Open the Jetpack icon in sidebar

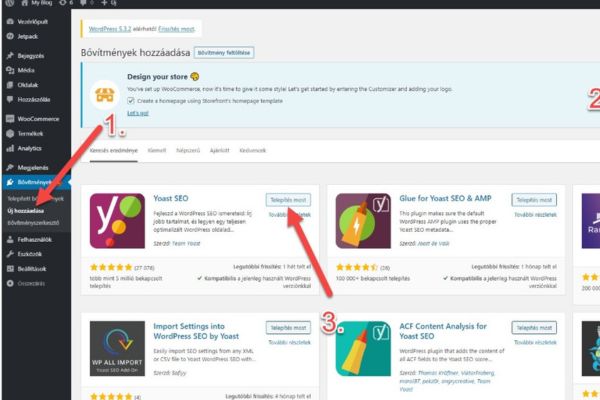pyautogui.click(x=10, y=36)
